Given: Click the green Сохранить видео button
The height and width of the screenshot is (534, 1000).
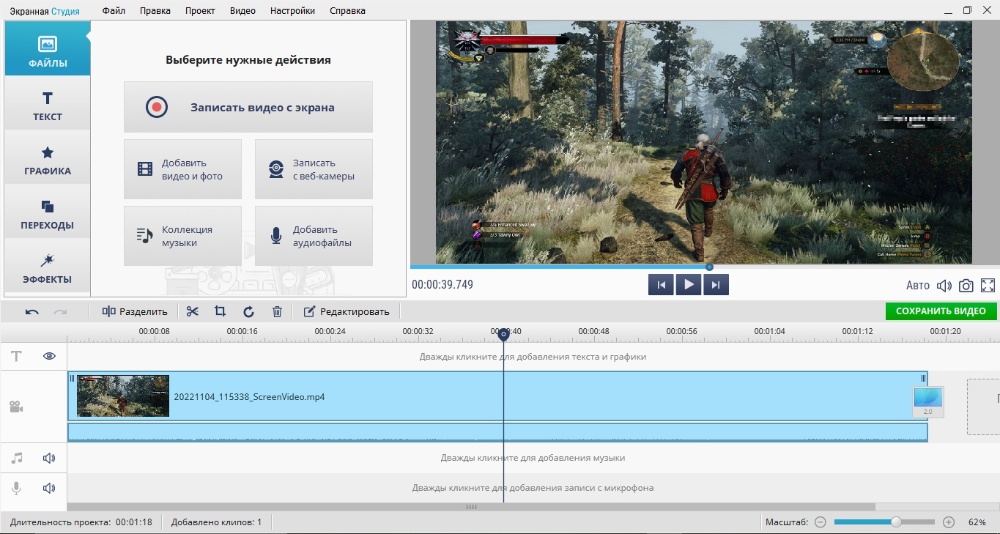Looking at the screenshot, I should pyautogui.click(x=941, y=311).
